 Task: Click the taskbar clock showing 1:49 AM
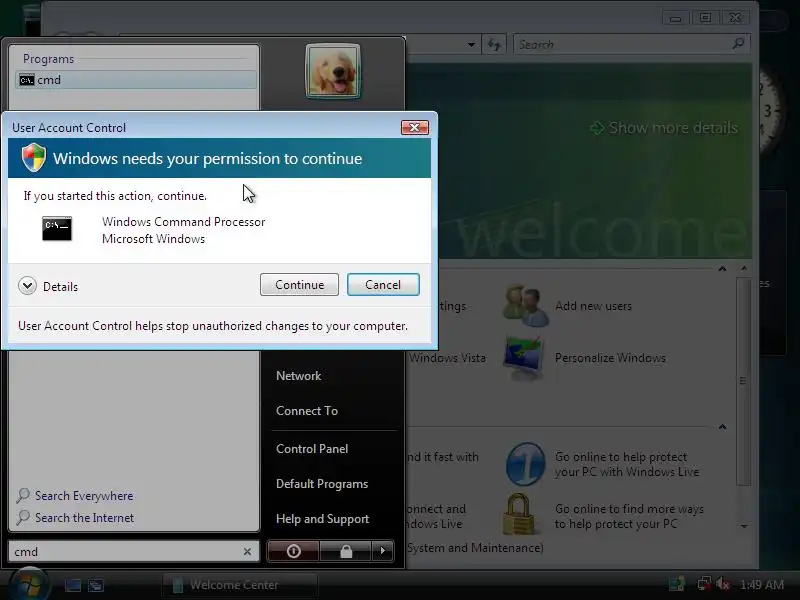pos(761,585)
